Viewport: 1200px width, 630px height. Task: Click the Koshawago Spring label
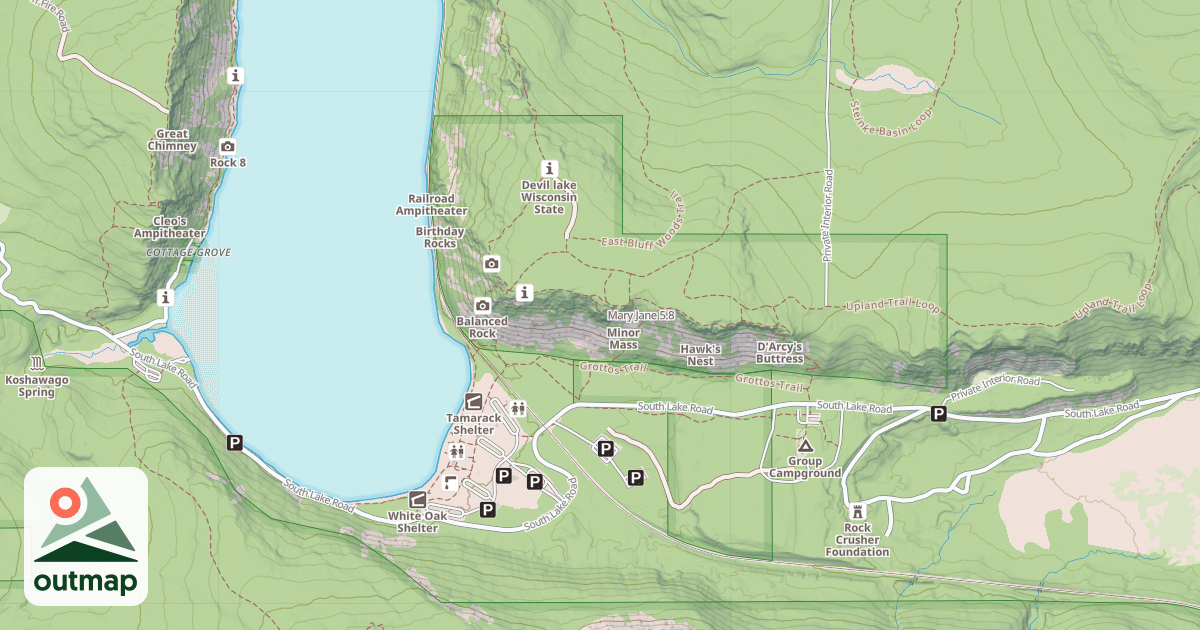coord(37,386)
